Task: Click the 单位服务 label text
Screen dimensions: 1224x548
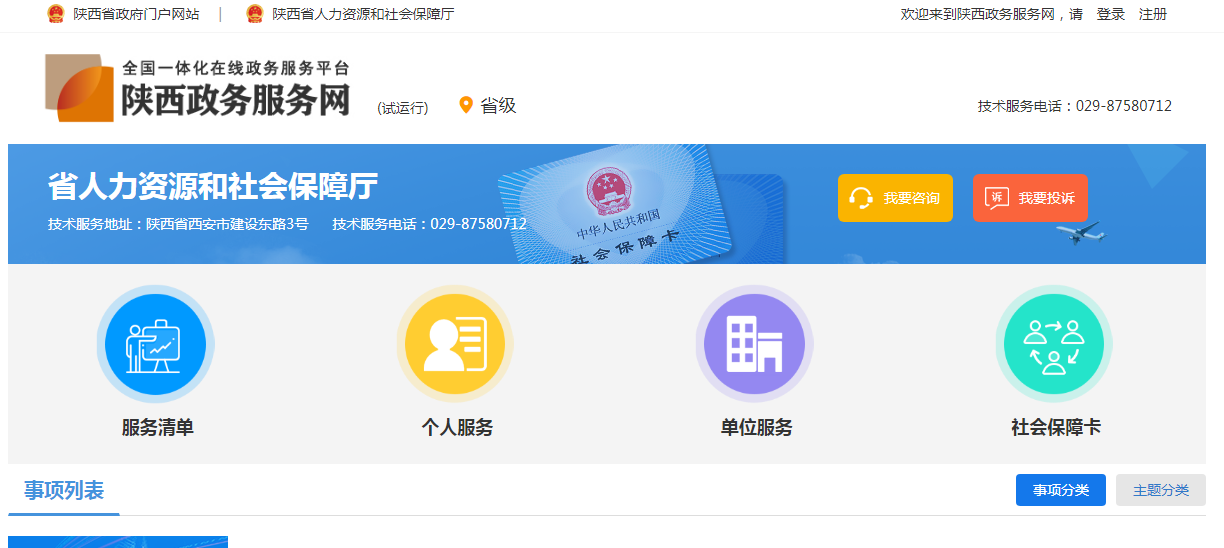Action: [x=757, y=427]
